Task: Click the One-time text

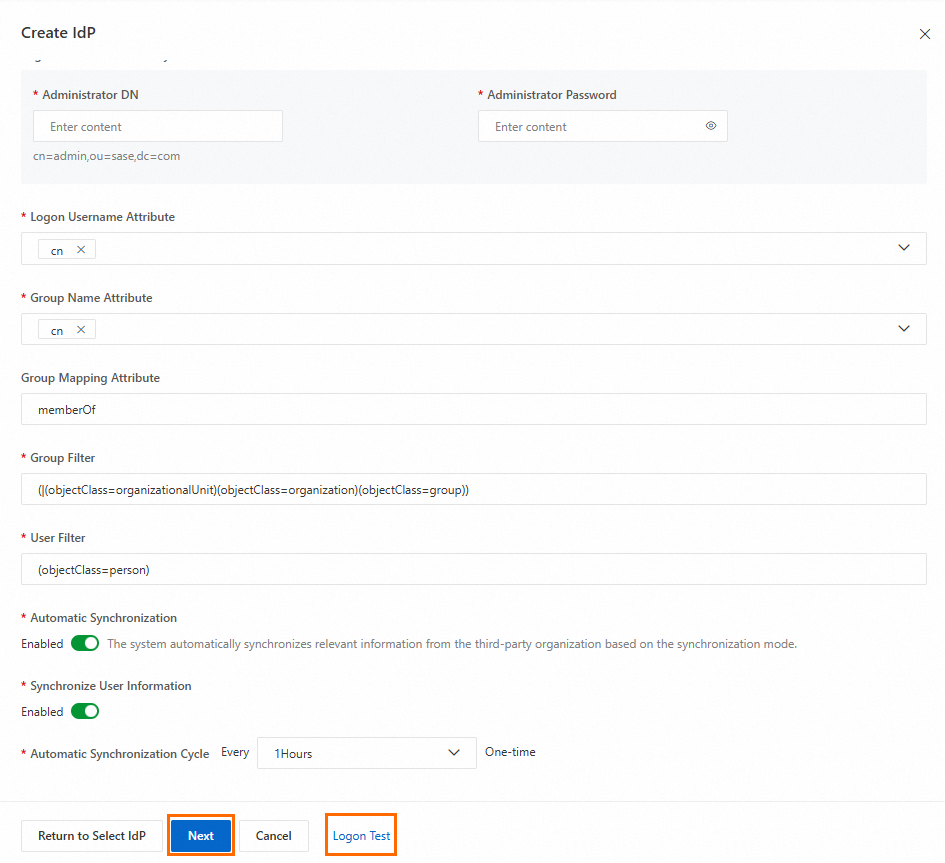Action: [x=510, y=752]
